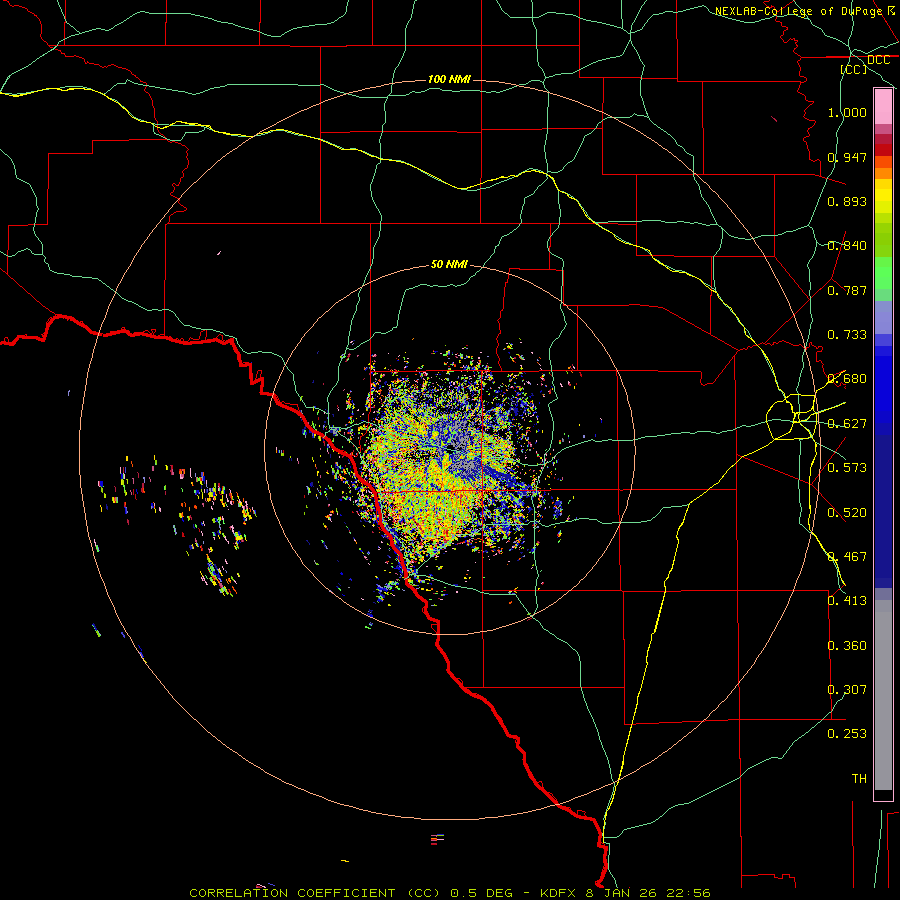
Task: Click the TH threshold label
Action: click(859, 779)
